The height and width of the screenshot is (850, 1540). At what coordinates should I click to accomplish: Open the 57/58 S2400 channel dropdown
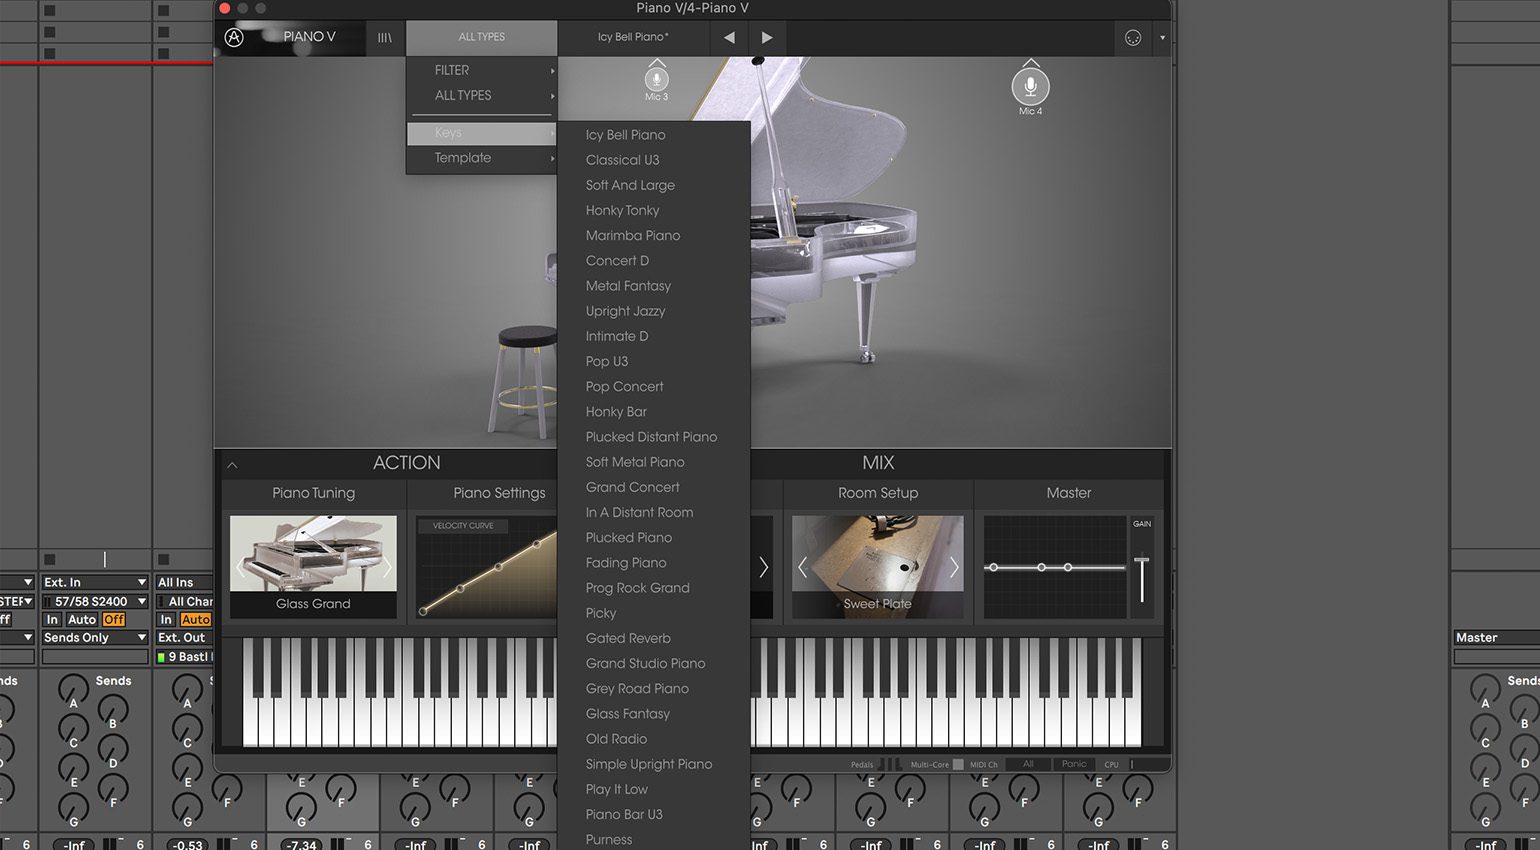coord(95,601)
